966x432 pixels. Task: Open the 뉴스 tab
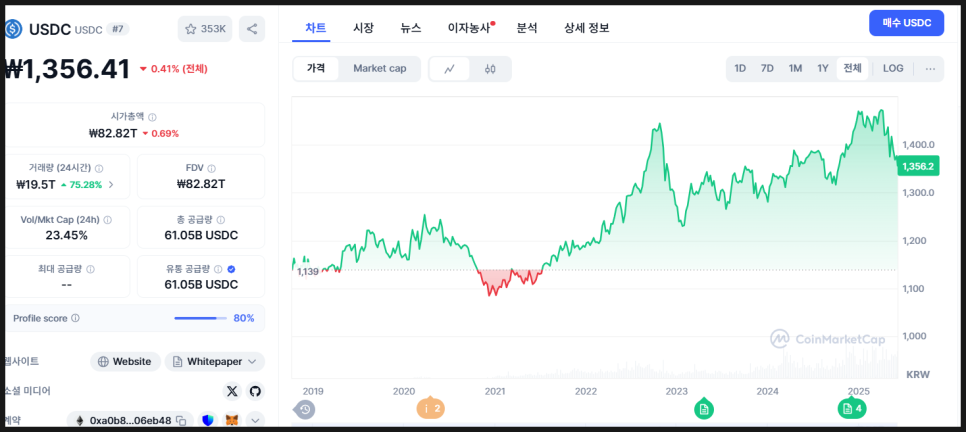[410, 27]
